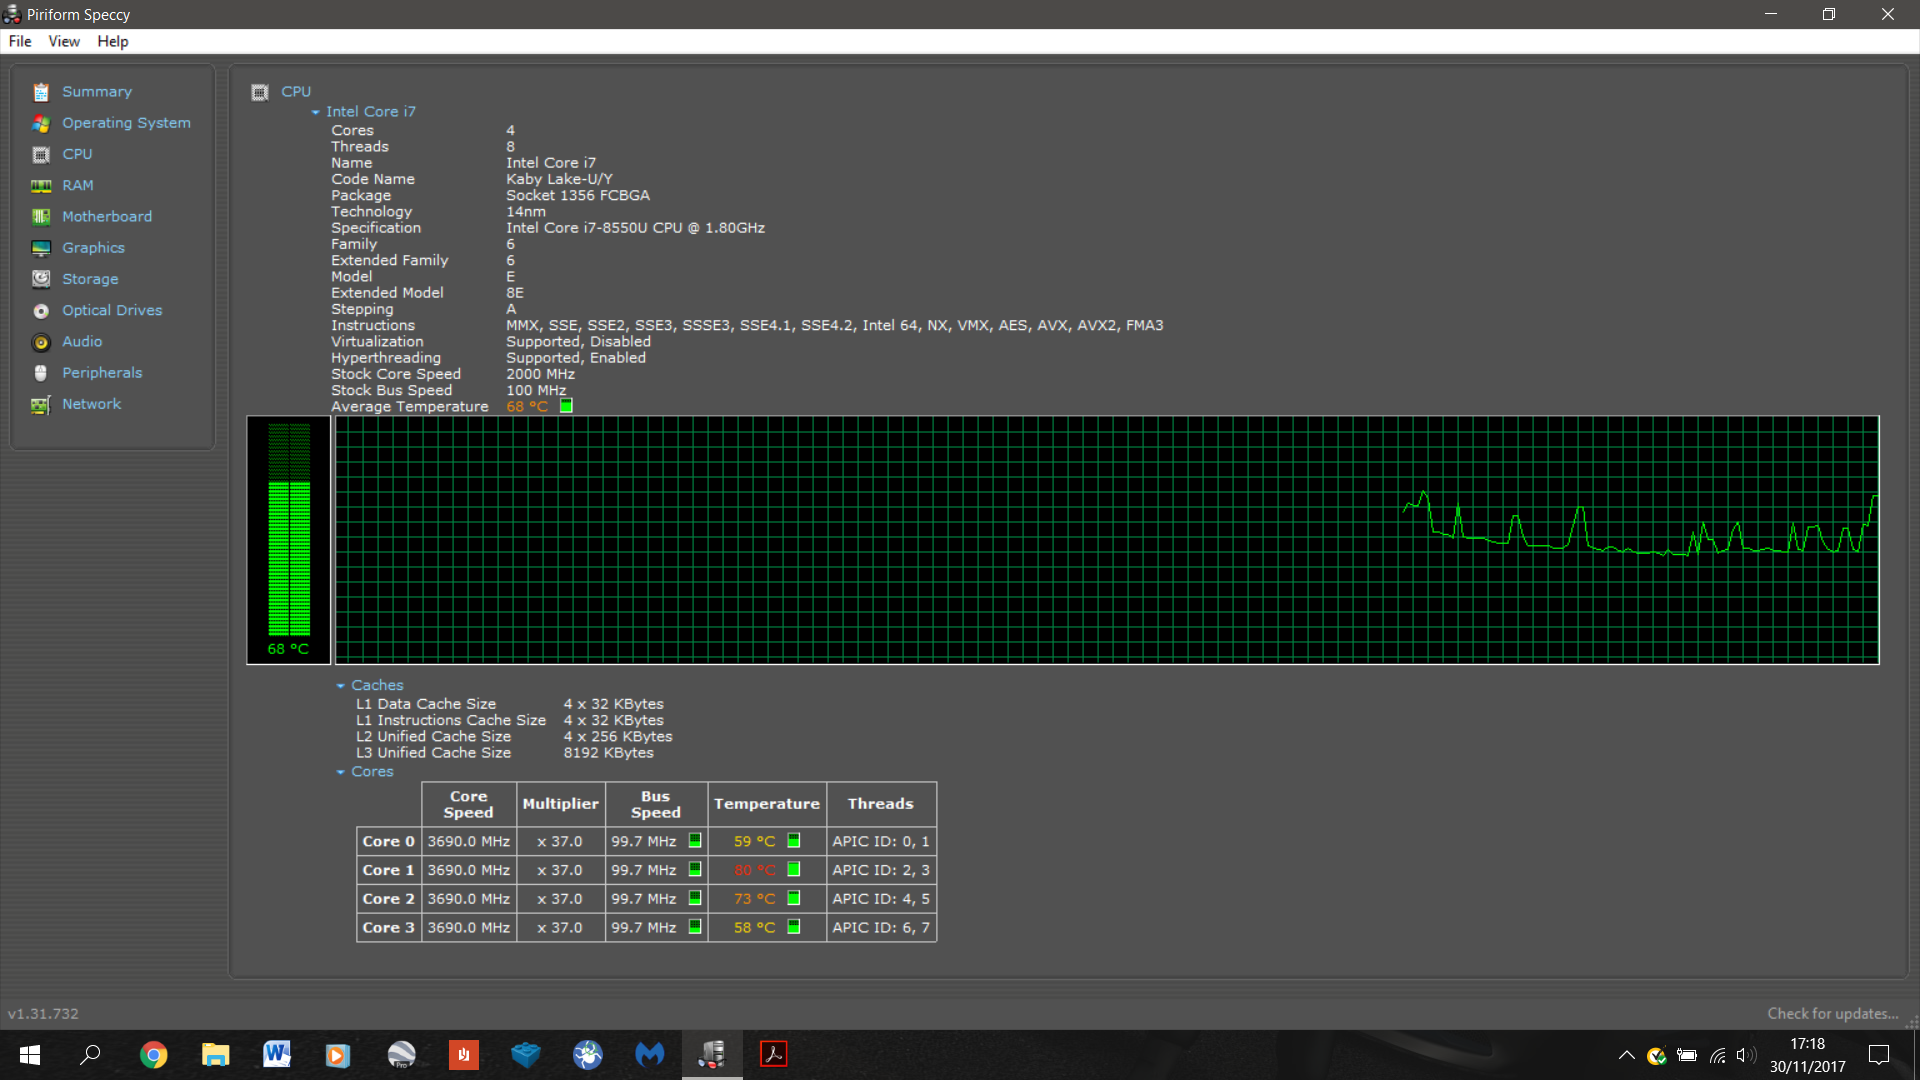Click Core 2 temperature green indicator
Screen dimensions: 1920x1080
point(794,898)
